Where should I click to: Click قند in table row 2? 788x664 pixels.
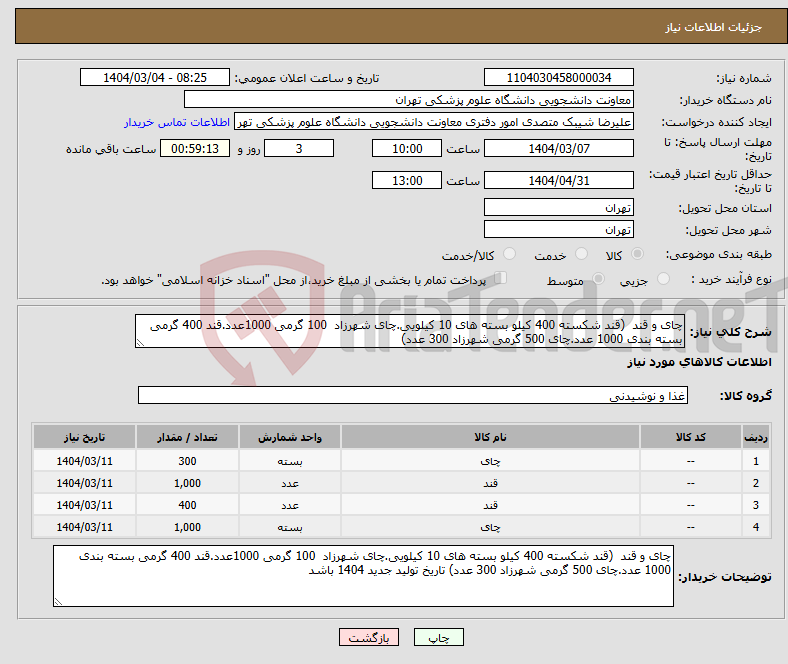[x=490, y=483]
